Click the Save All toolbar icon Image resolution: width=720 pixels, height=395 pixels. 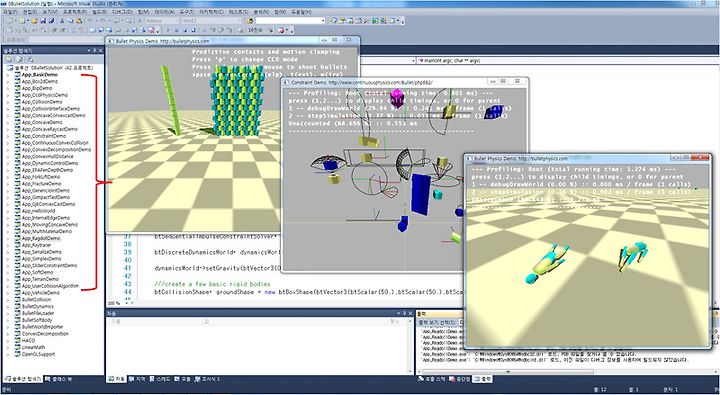tap(50, 21)
